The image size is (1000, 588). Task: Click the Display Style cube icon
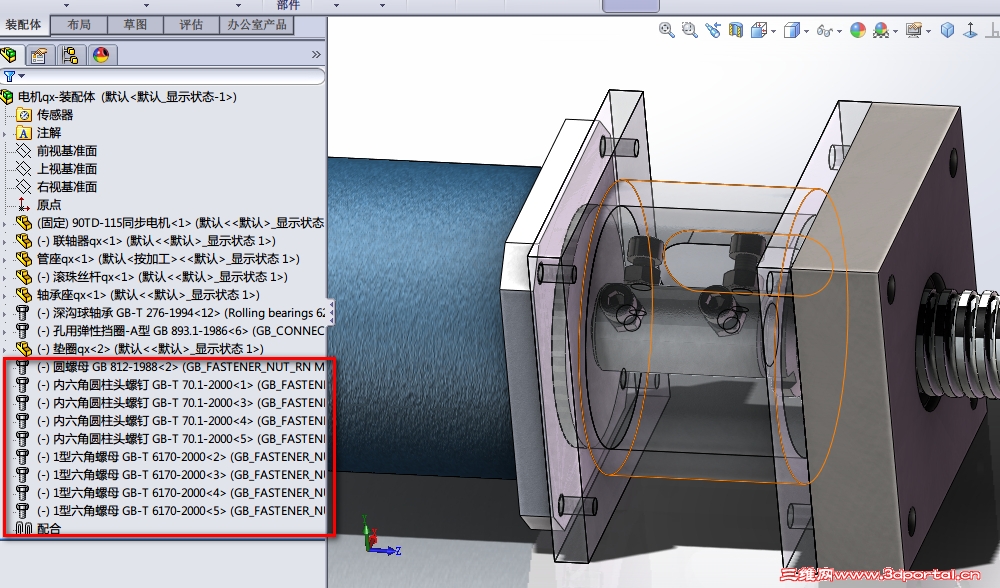point(791,30)
